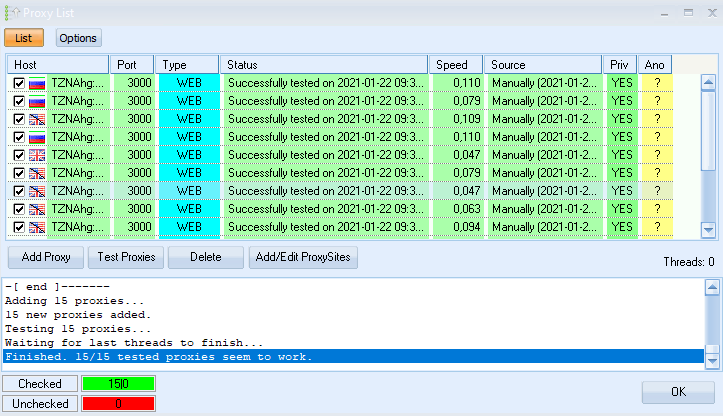Uncheck the proxy with speed 0,094
Viewport: 723px width, 416px height.
coord(19,227)
